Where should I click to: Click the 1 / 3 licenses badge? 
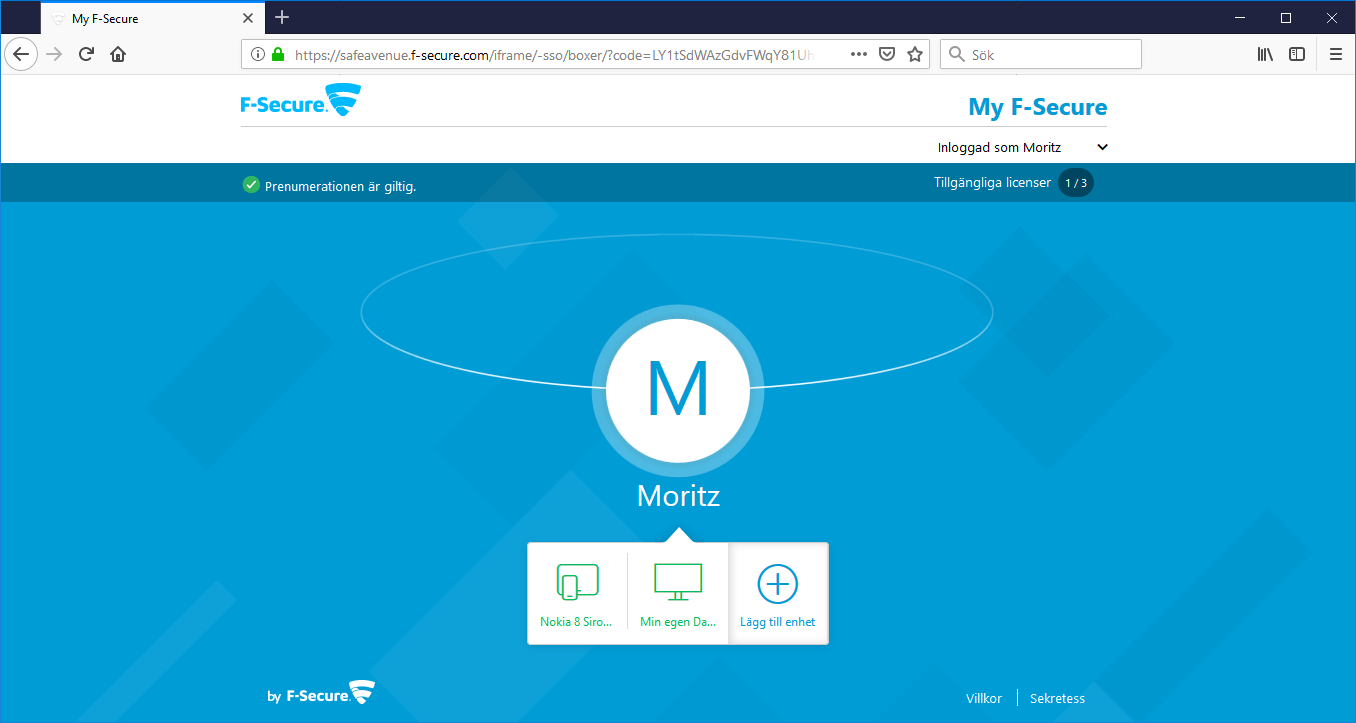(1076, 183)
